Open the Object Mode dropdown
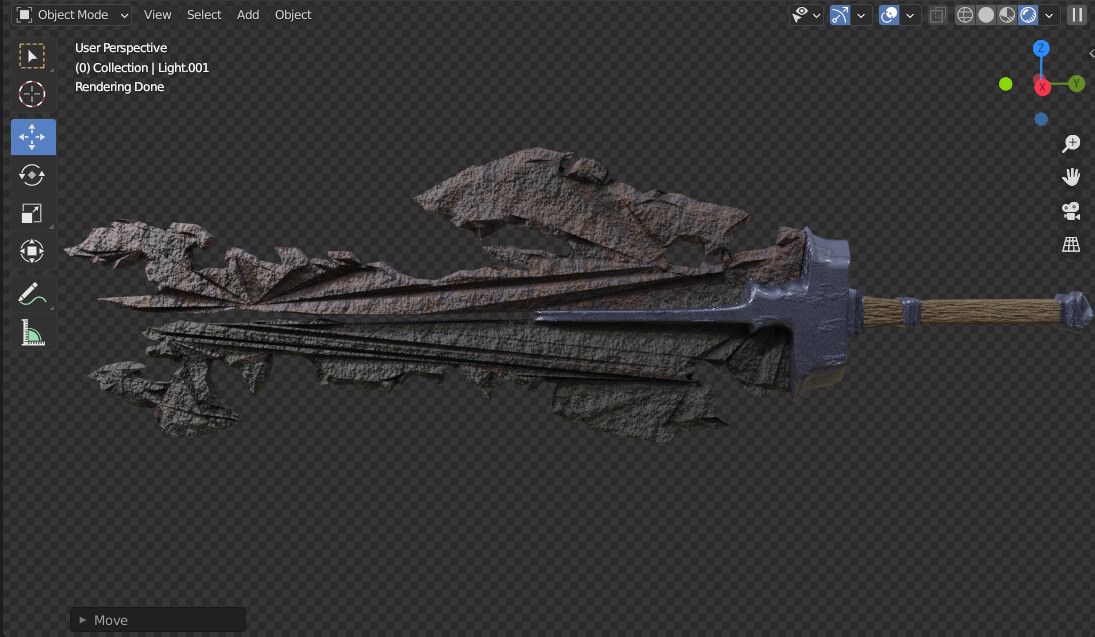Viewport: 1095px width, 637px height. [70, 14]
